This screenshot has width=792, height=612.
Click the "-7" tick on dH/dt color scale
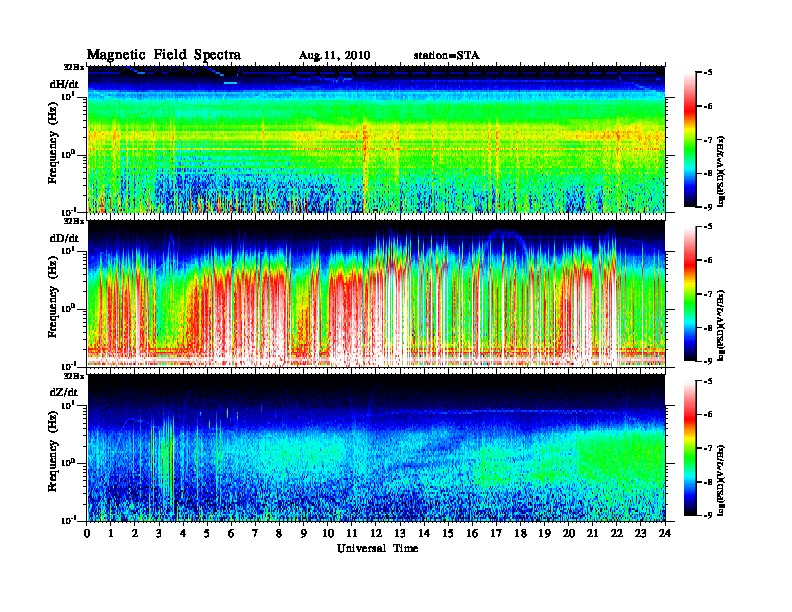point(708,140)
